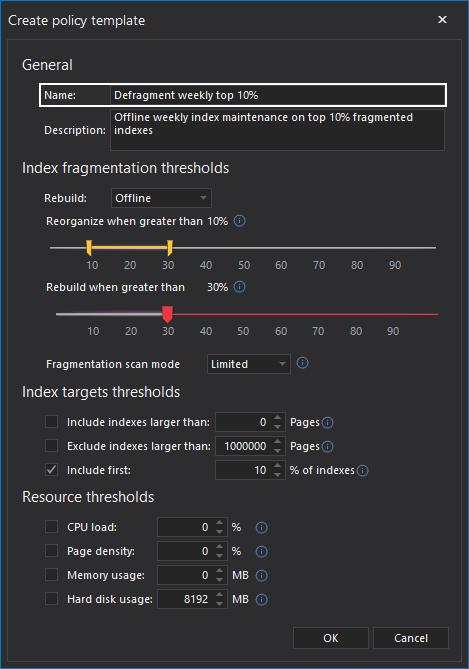Click into the Description text field
Image resolution: width=469 pixels, height=669 pixels.
pos(277,130)
